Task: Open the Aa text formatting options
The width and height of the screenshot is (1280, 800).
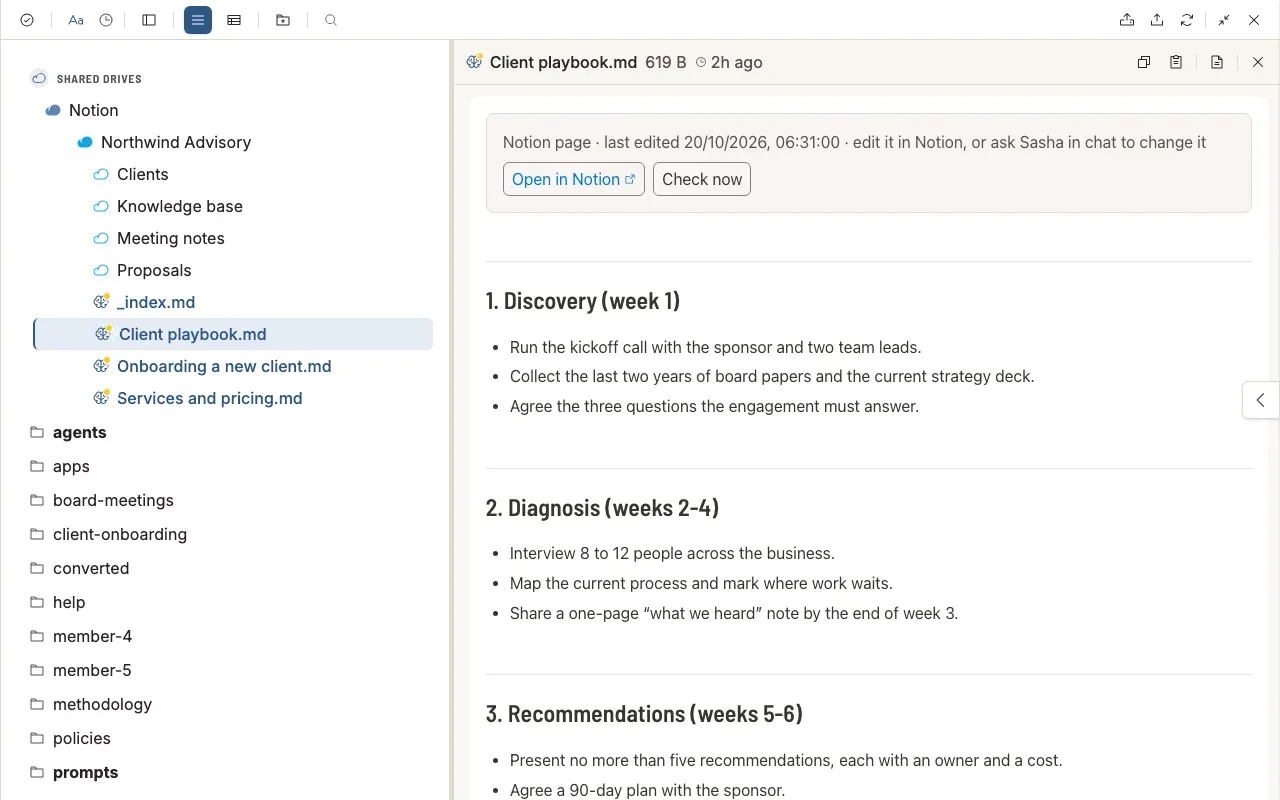Action: [x=76, y=20]
